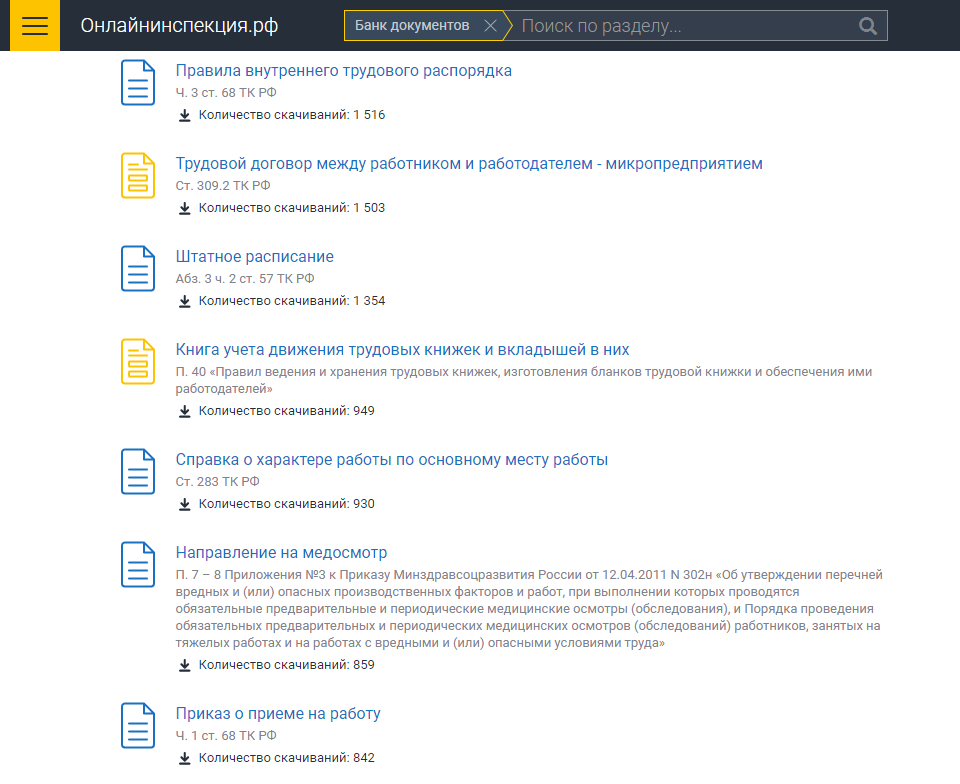Viewport: 960px width, 784px height.
Task: Click download icon under Штатное расписание
Action: 184,301
